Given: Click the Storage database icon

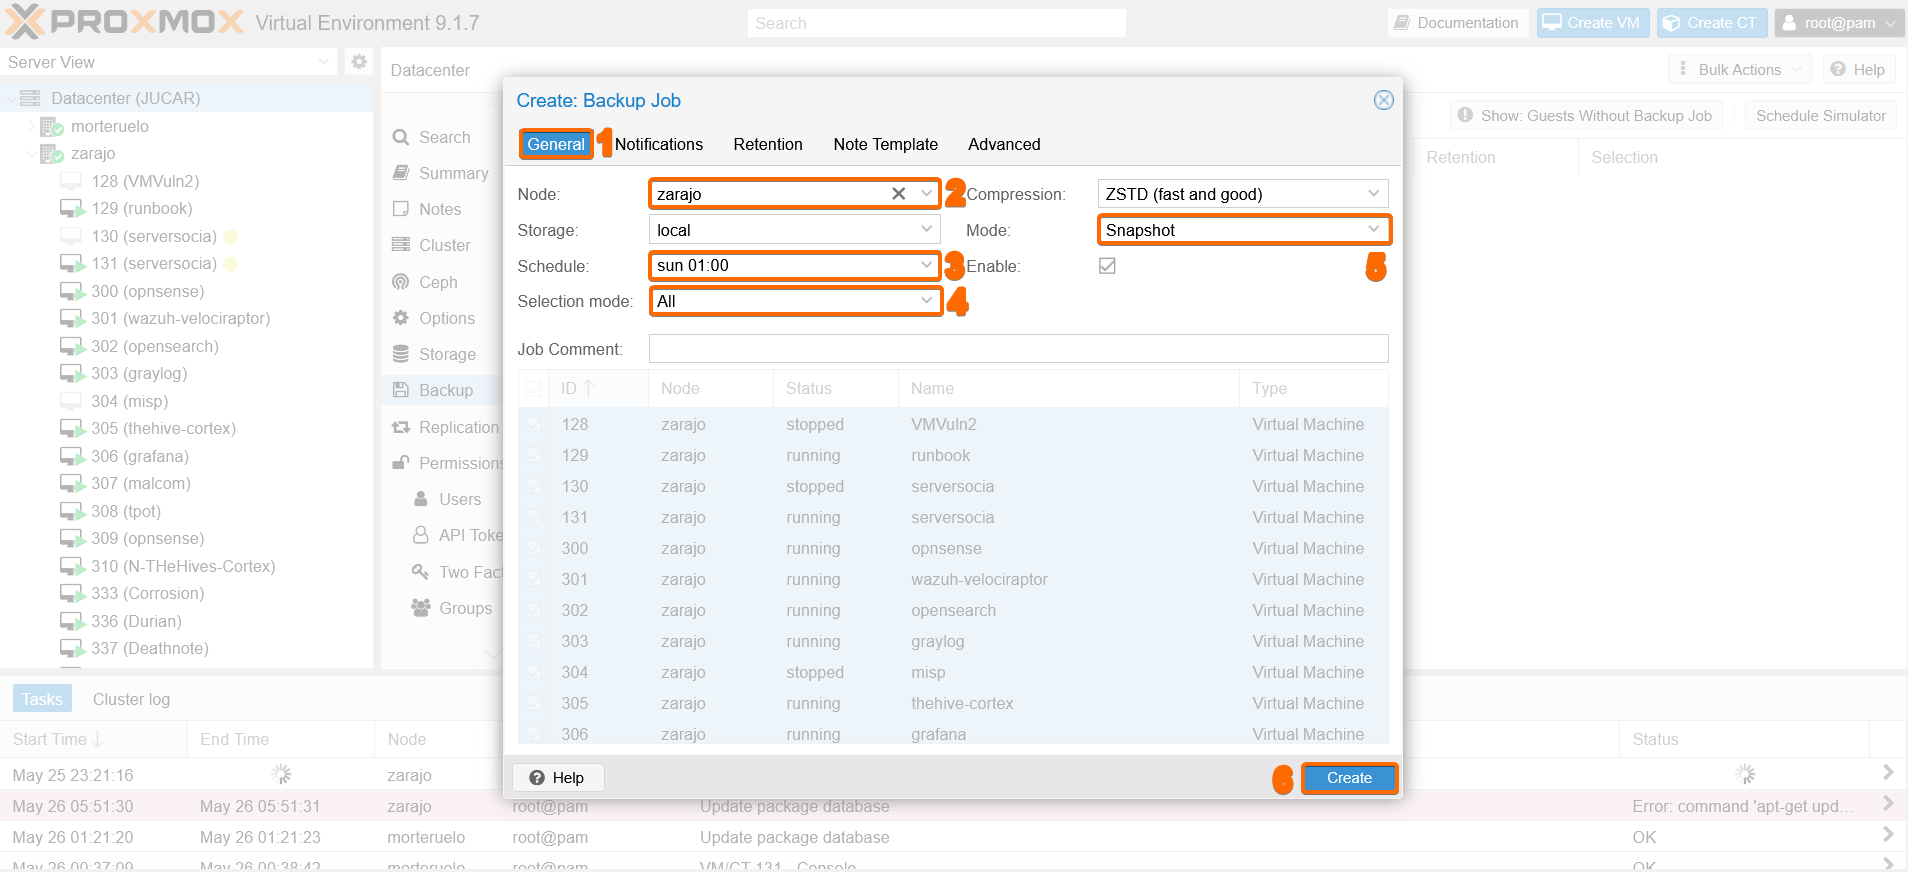Looking at the screenshot, I should tap(401, 354).
